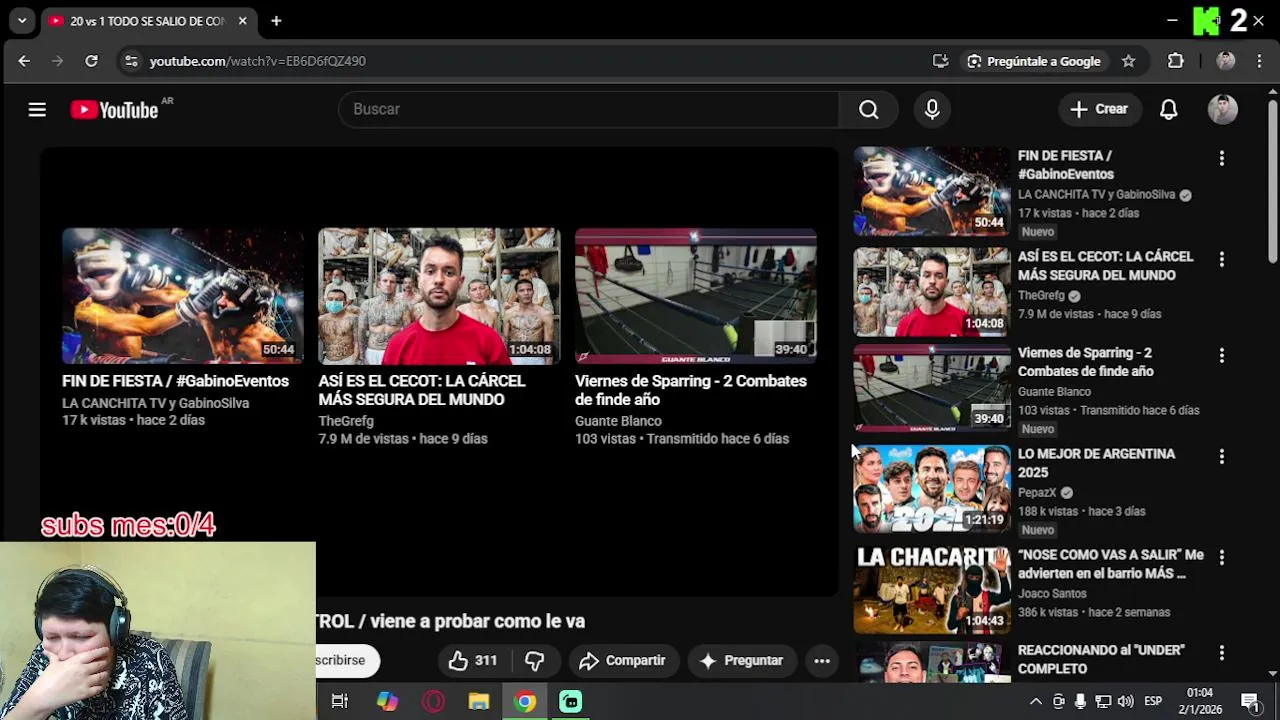Open the green Streamlabs app on taskbar
Image resolution: width=1280 pixels, height=720 pixels.
[x=571, y=701]
